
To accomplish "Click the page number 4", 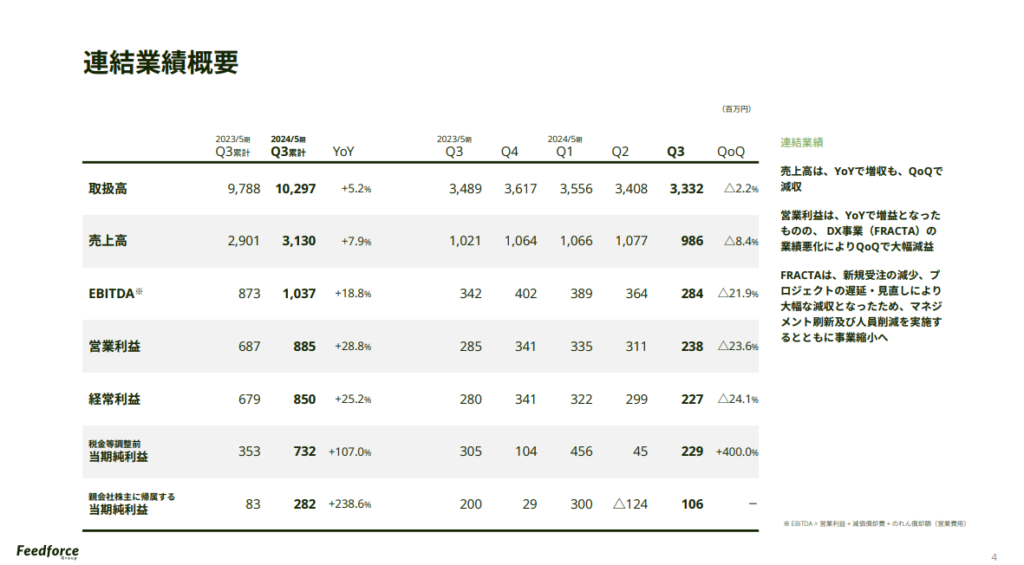I will tap(993, 556).
